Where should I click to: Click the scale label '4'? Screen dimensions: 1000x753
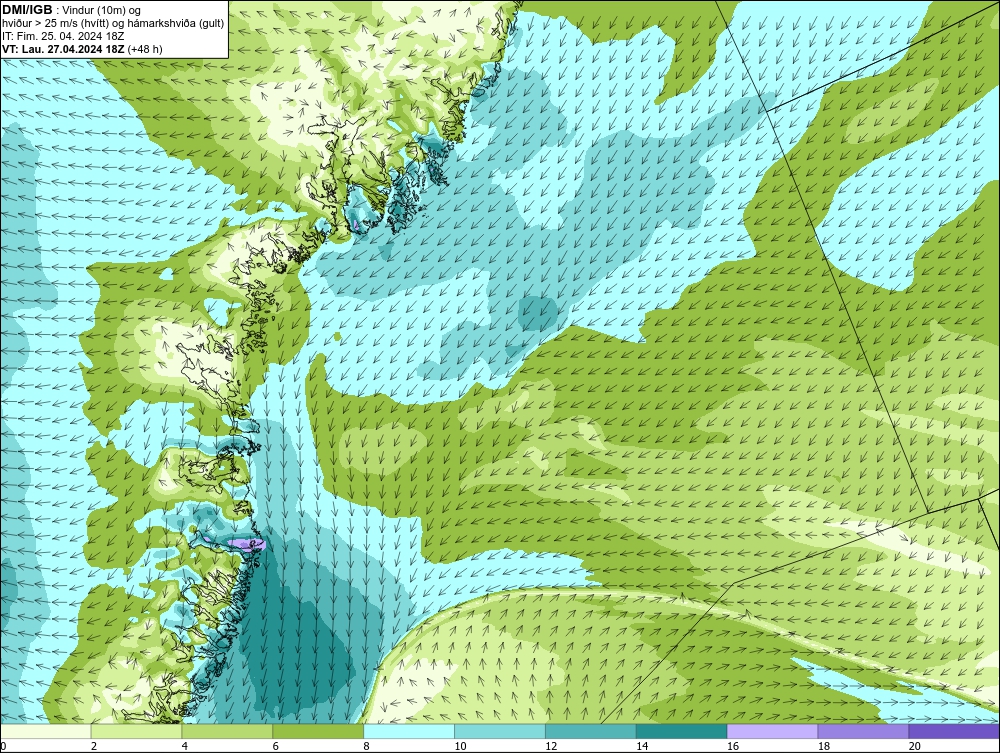(x=184, y=746)
